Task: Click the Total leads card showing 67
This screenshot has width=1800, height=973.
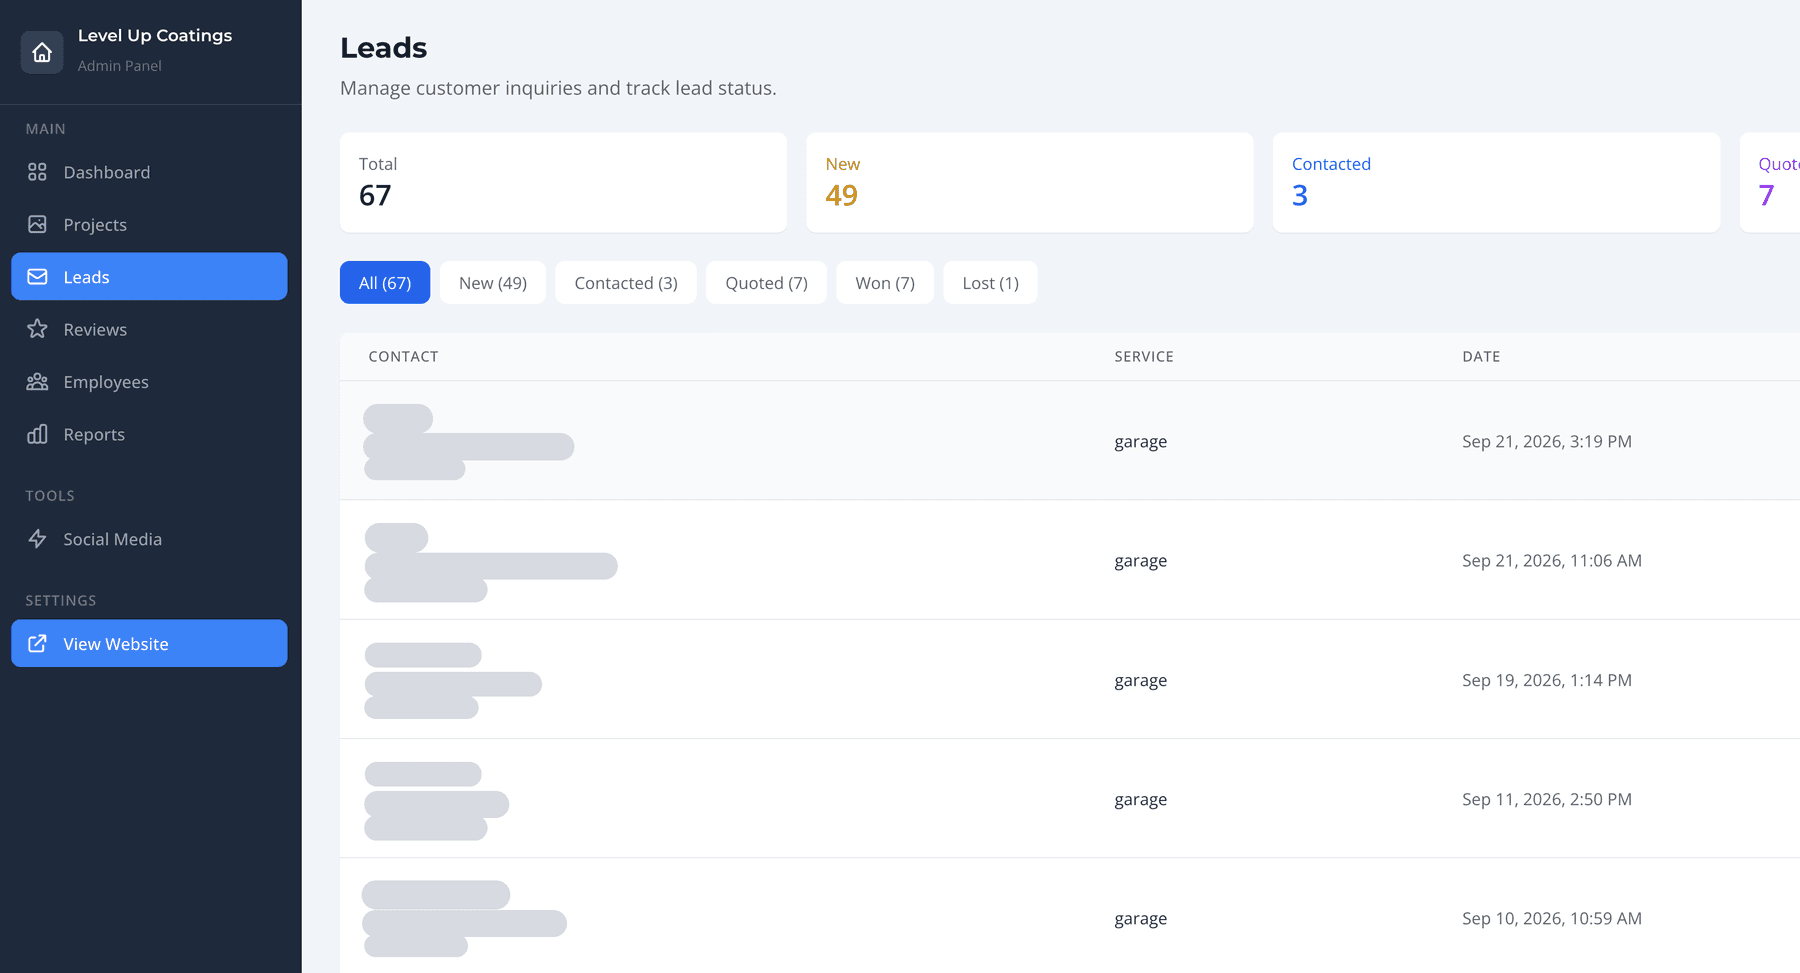Action: 563,183
